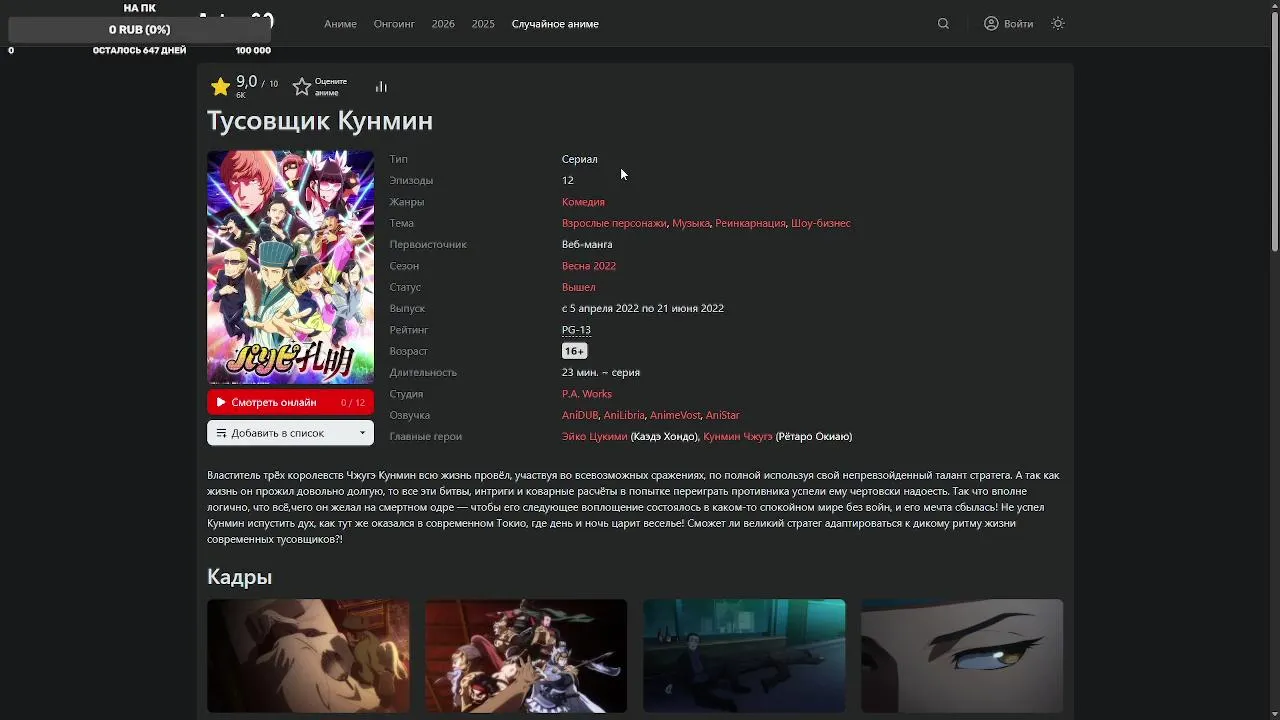
Task: Open the AniDUB voiceover link
Action: click(580, 415)
